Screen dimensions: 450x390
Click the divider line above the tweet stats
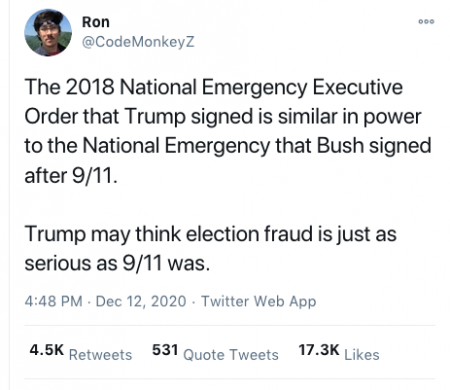click(230, 325)
